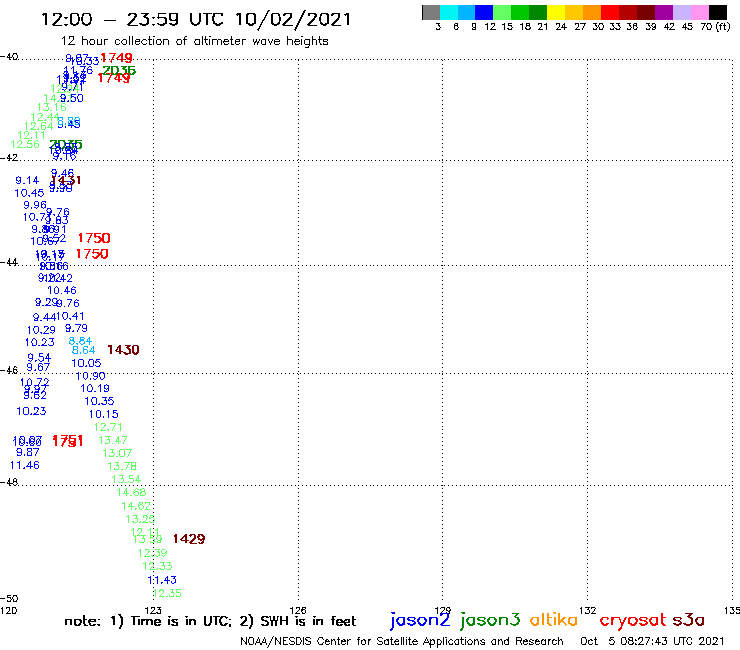Select the green reading '13.47'
Viewport: 740px width, 650px height.
[x=113, y=440]
